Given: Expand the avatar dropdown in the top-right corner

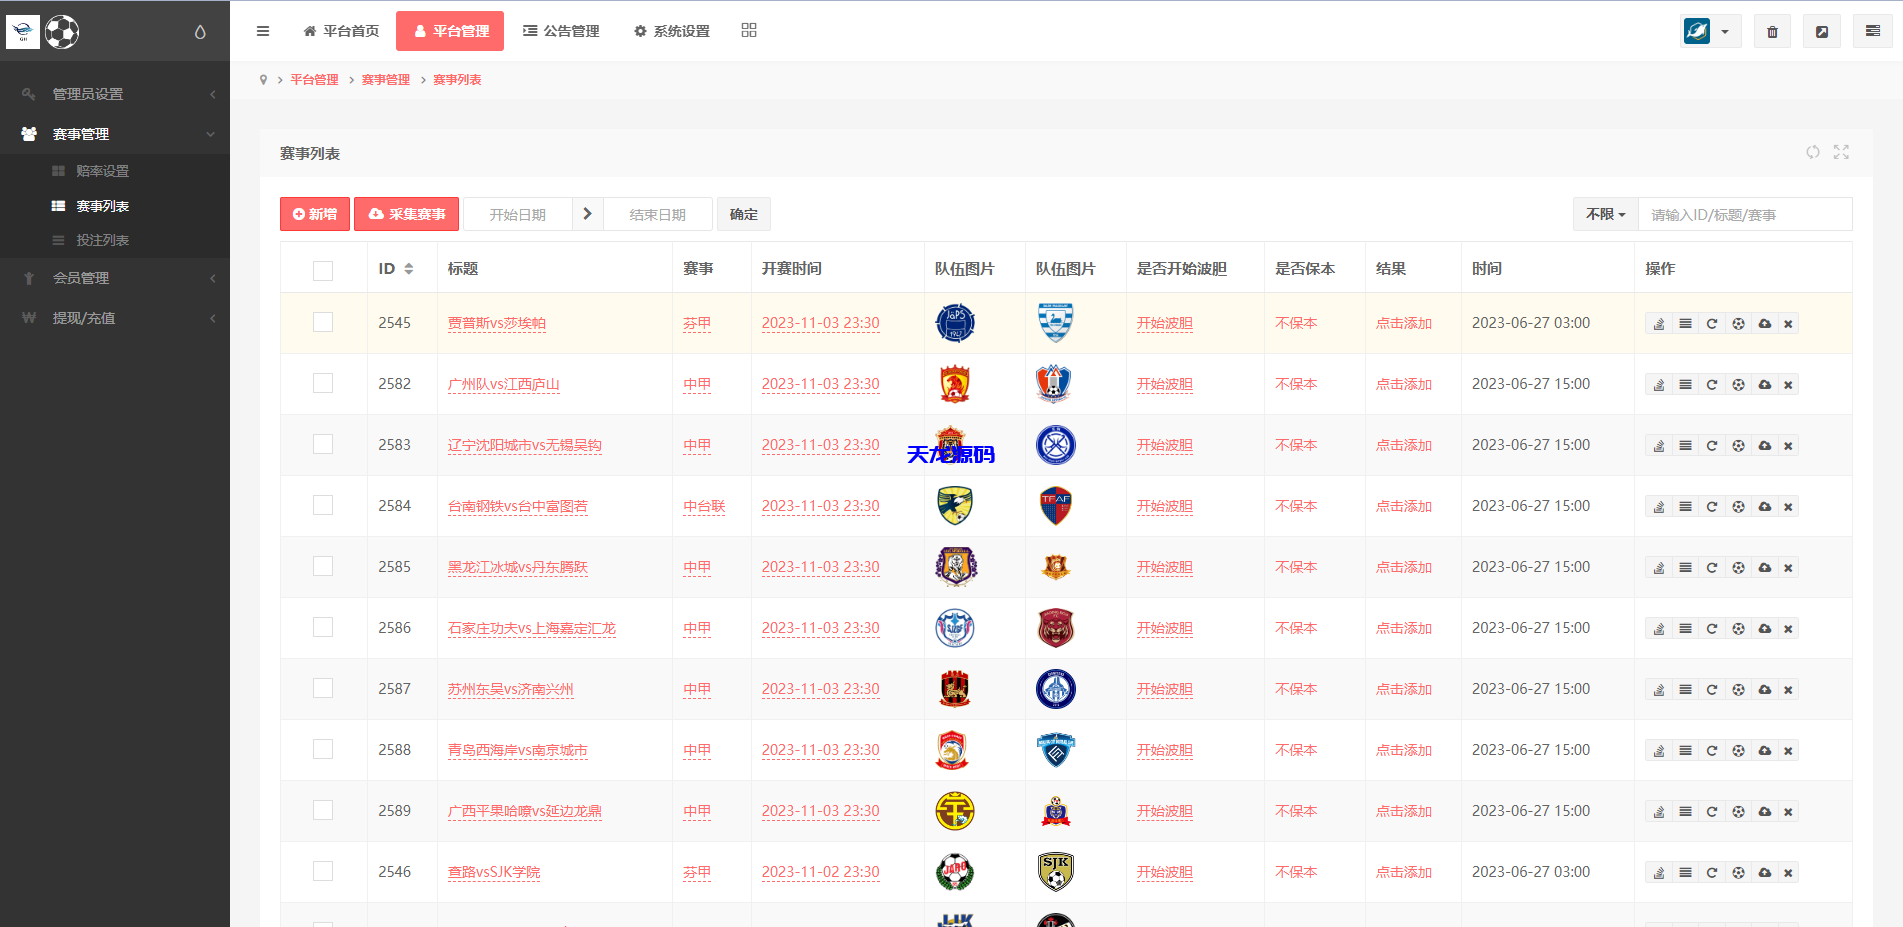Looking at the screenshot, I should pos(1725,31).
